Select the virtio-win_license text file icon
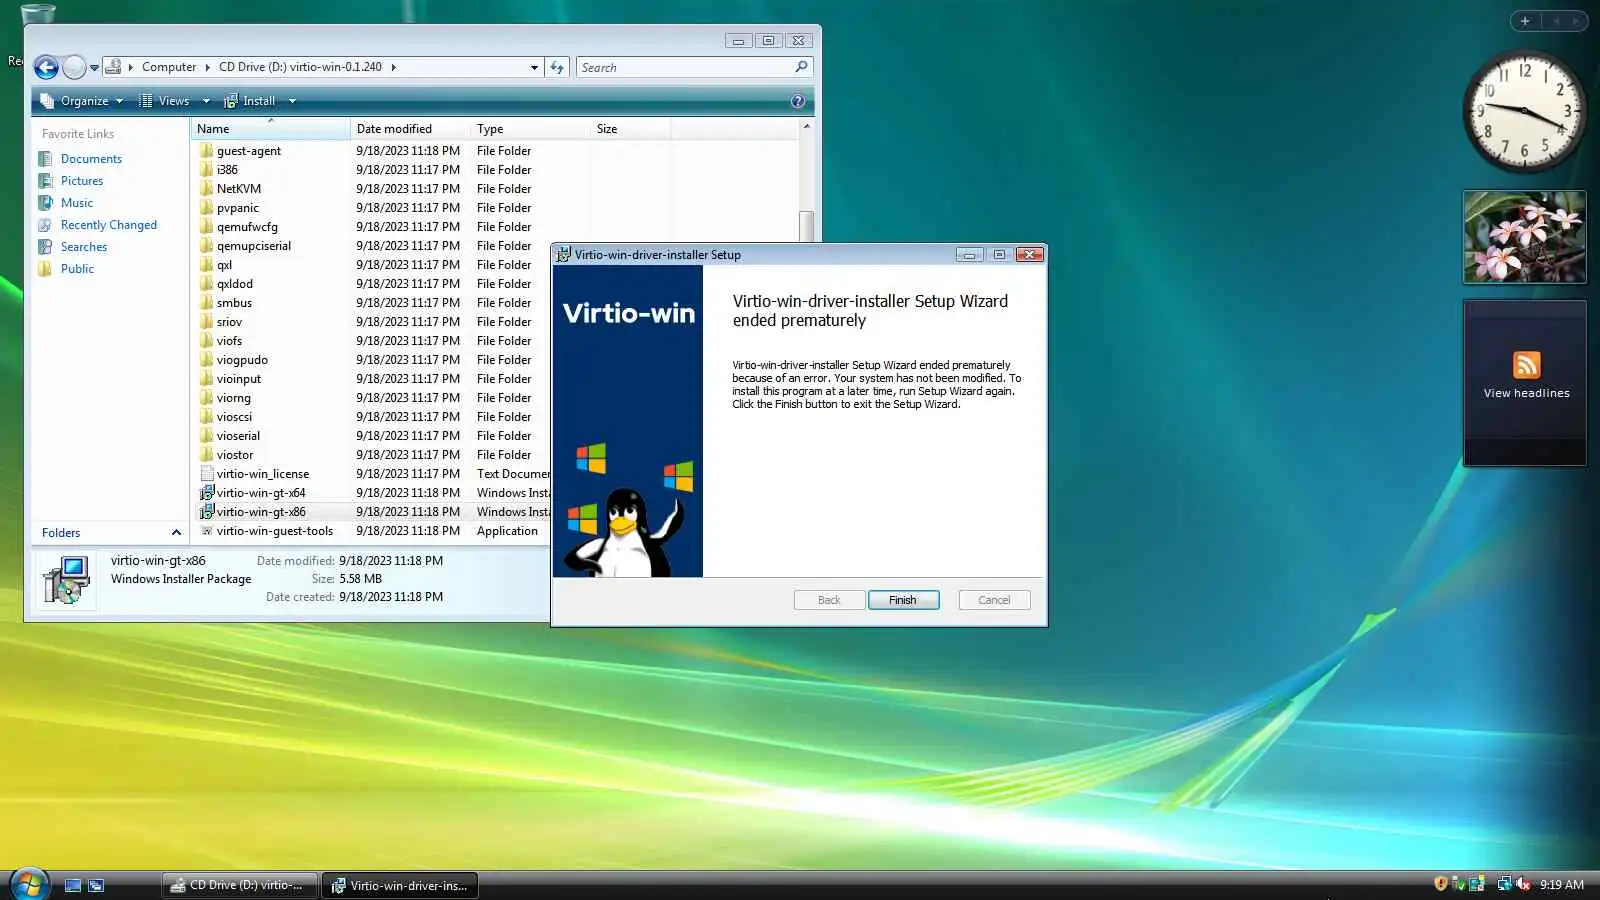Viewport: 1600px width, 900px height. tap(207, 474)
